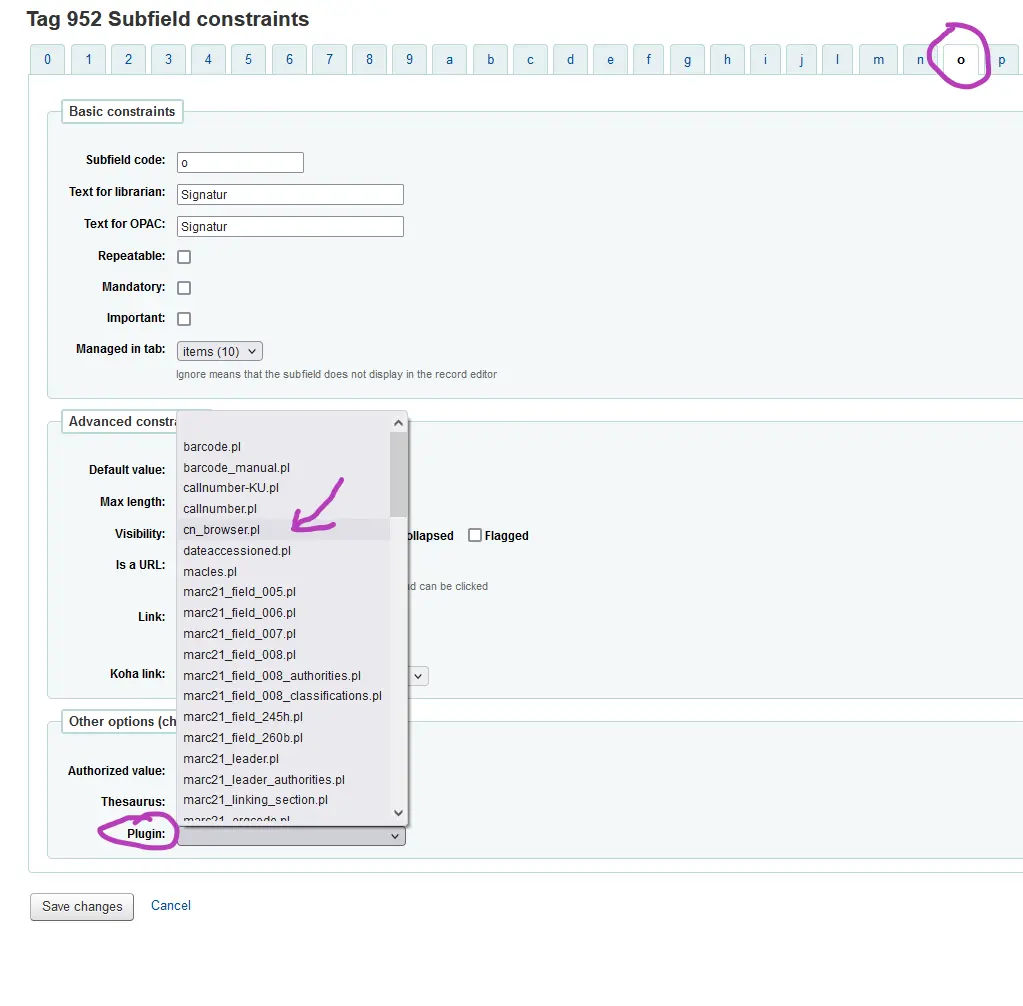
Task: Click the Subfield code input field
Action: 240,162
